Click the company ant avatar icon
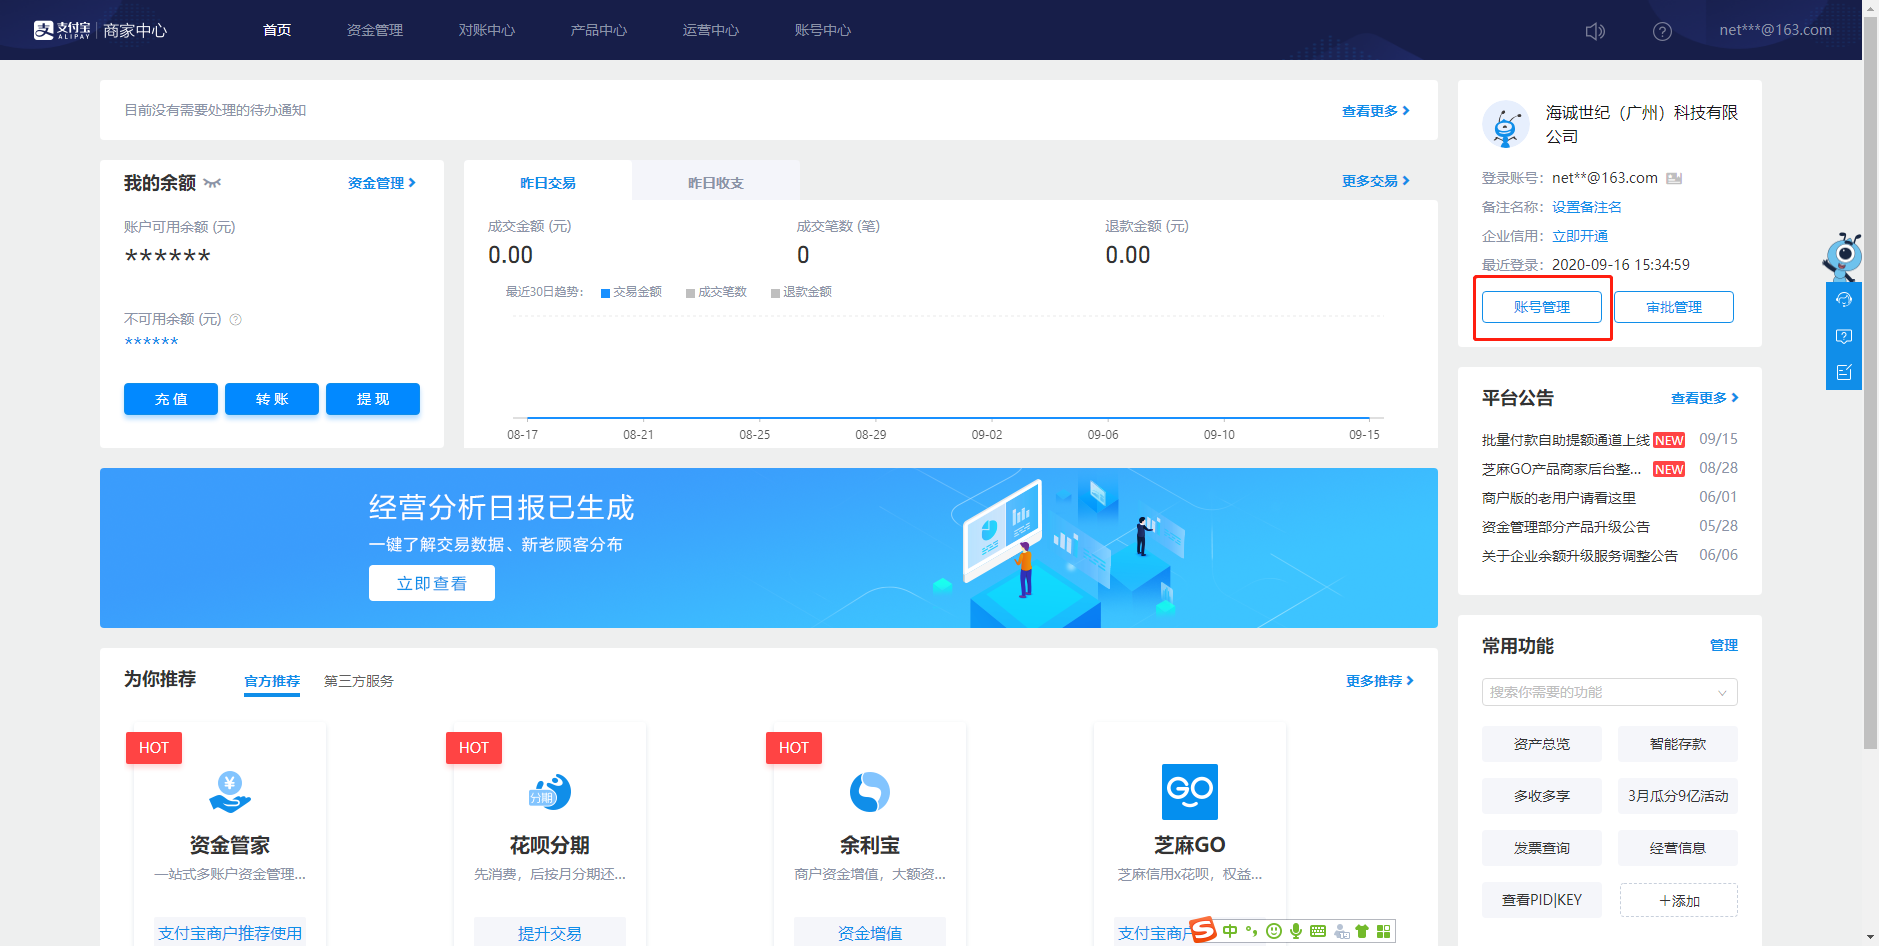This screenshot has width=1879, height=946. pos(1506,125)
